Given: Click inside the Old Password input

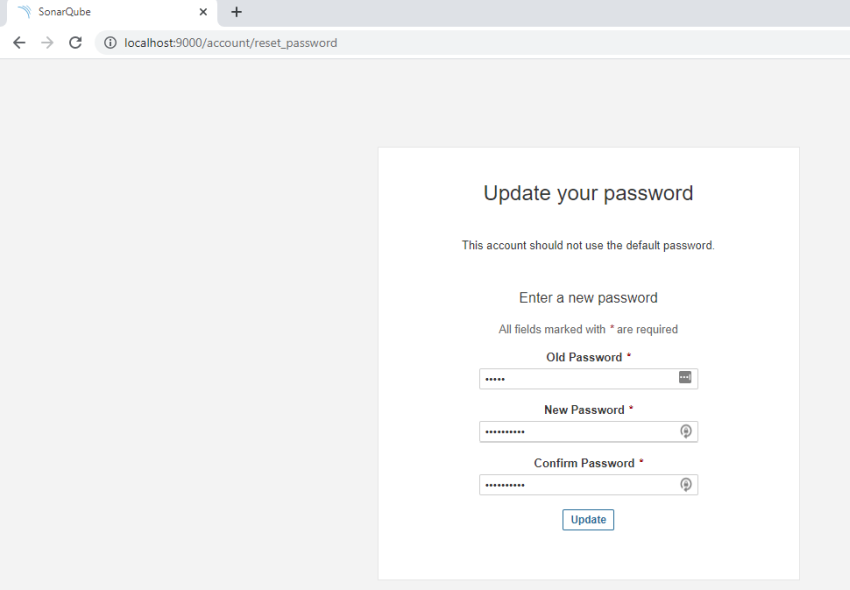Looking at the screenshot, I should (x=570, y=378).
